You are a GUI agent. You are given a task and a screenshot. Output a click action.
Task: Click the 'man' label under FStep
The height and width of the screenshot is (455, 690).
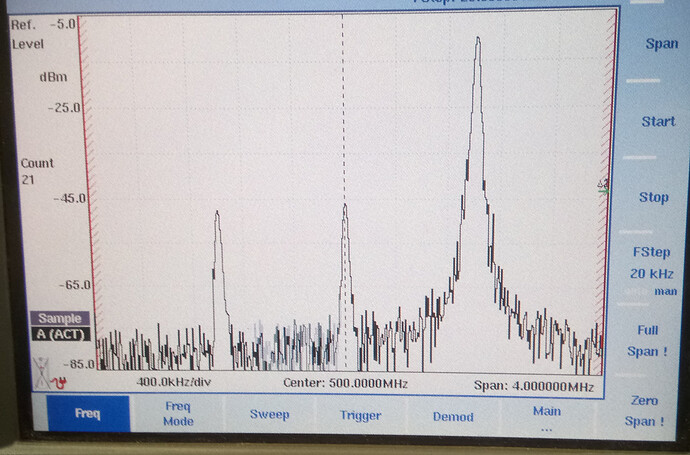point(665,291)
